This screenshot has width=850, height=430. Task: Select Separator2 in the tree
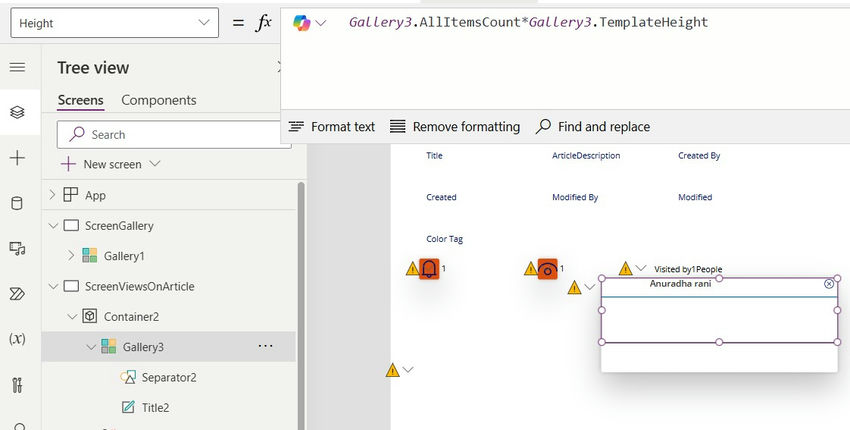[x=169, y=377]
